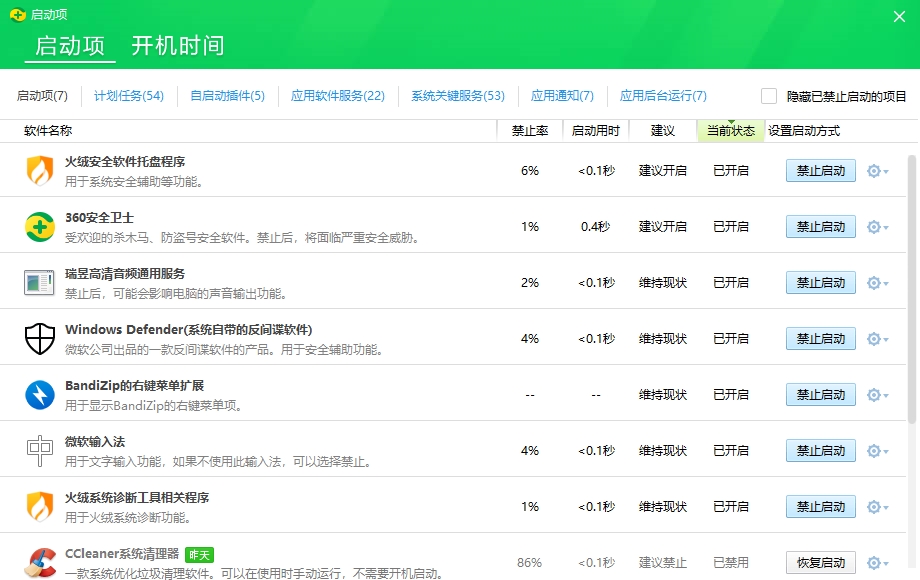Click the 火绒系统诊断工具 icon
This screenshot has height=580, width=920.
[40, 507]
